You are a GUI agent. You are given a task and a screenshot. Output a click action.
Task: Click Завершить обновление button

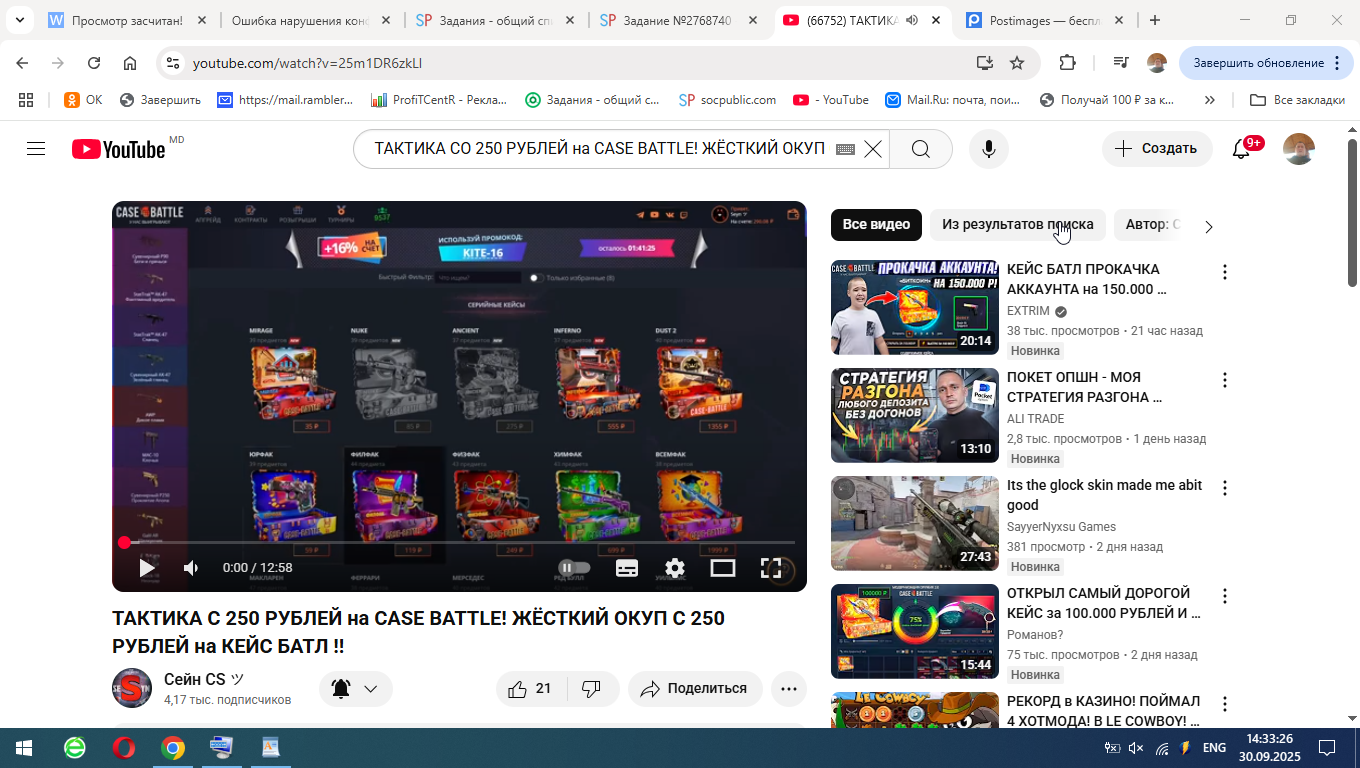coord(1266,63)
